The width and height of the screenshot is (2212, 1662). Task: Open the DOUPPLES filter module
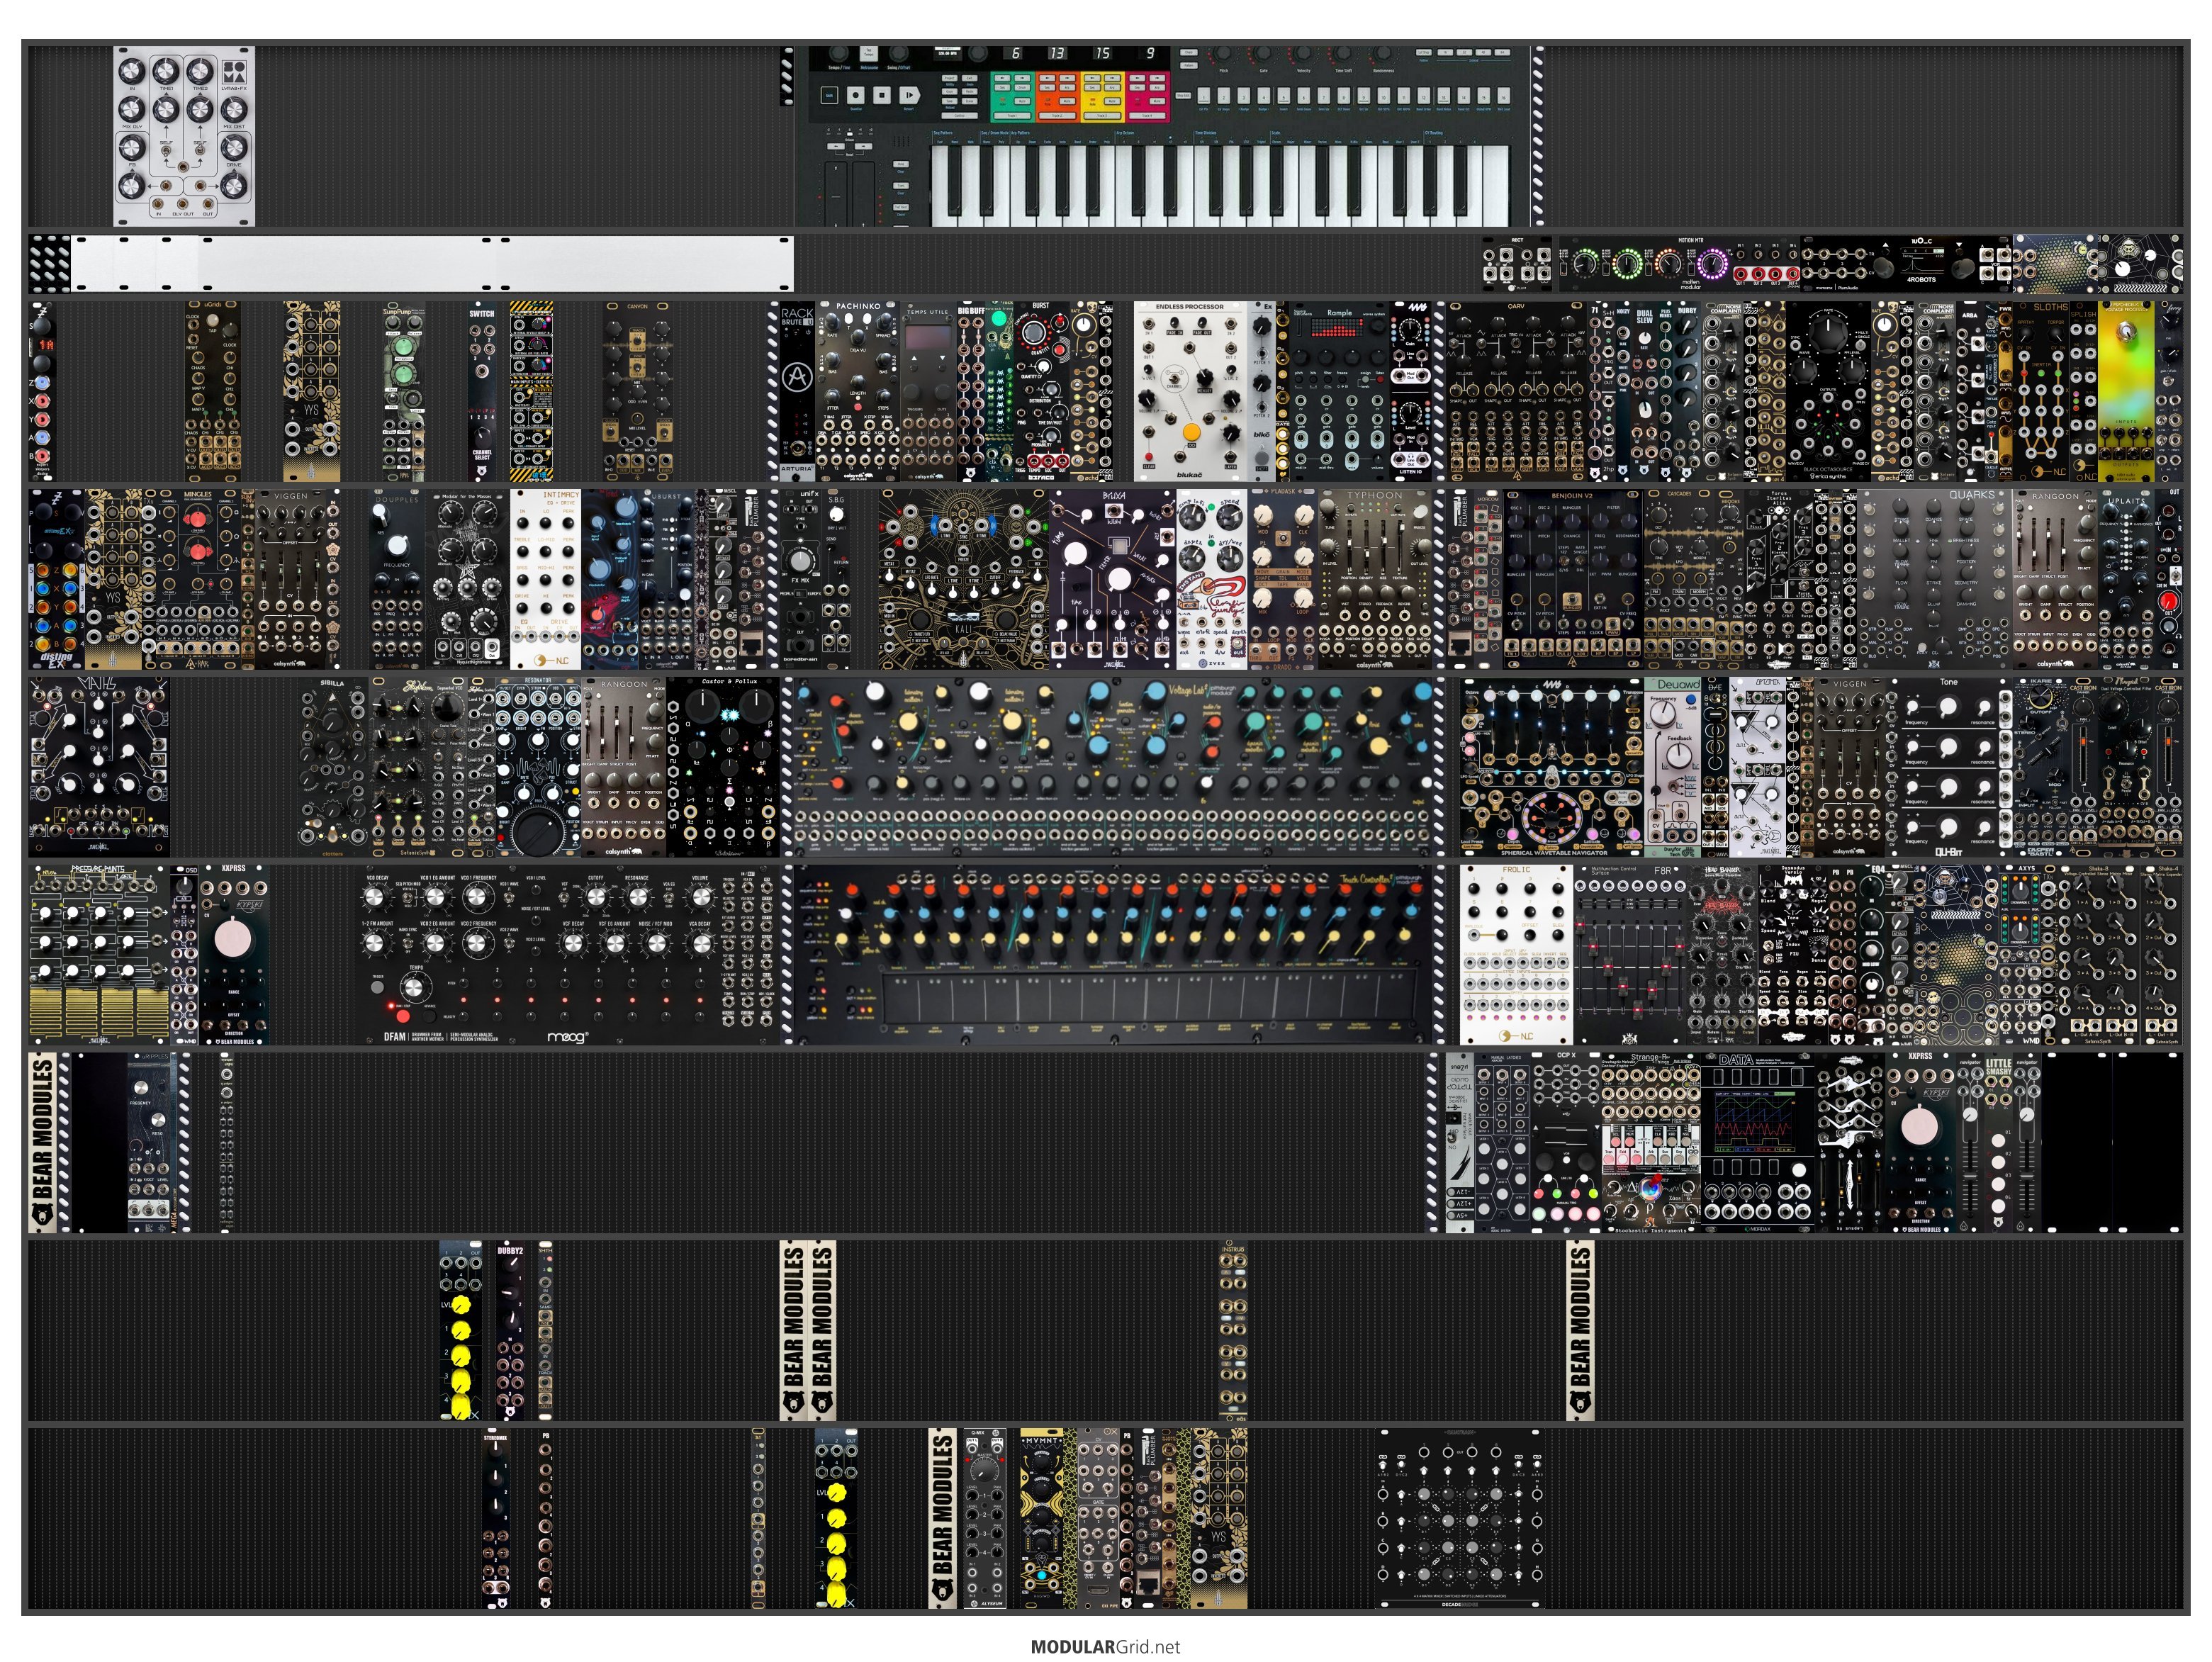point(397,579)
